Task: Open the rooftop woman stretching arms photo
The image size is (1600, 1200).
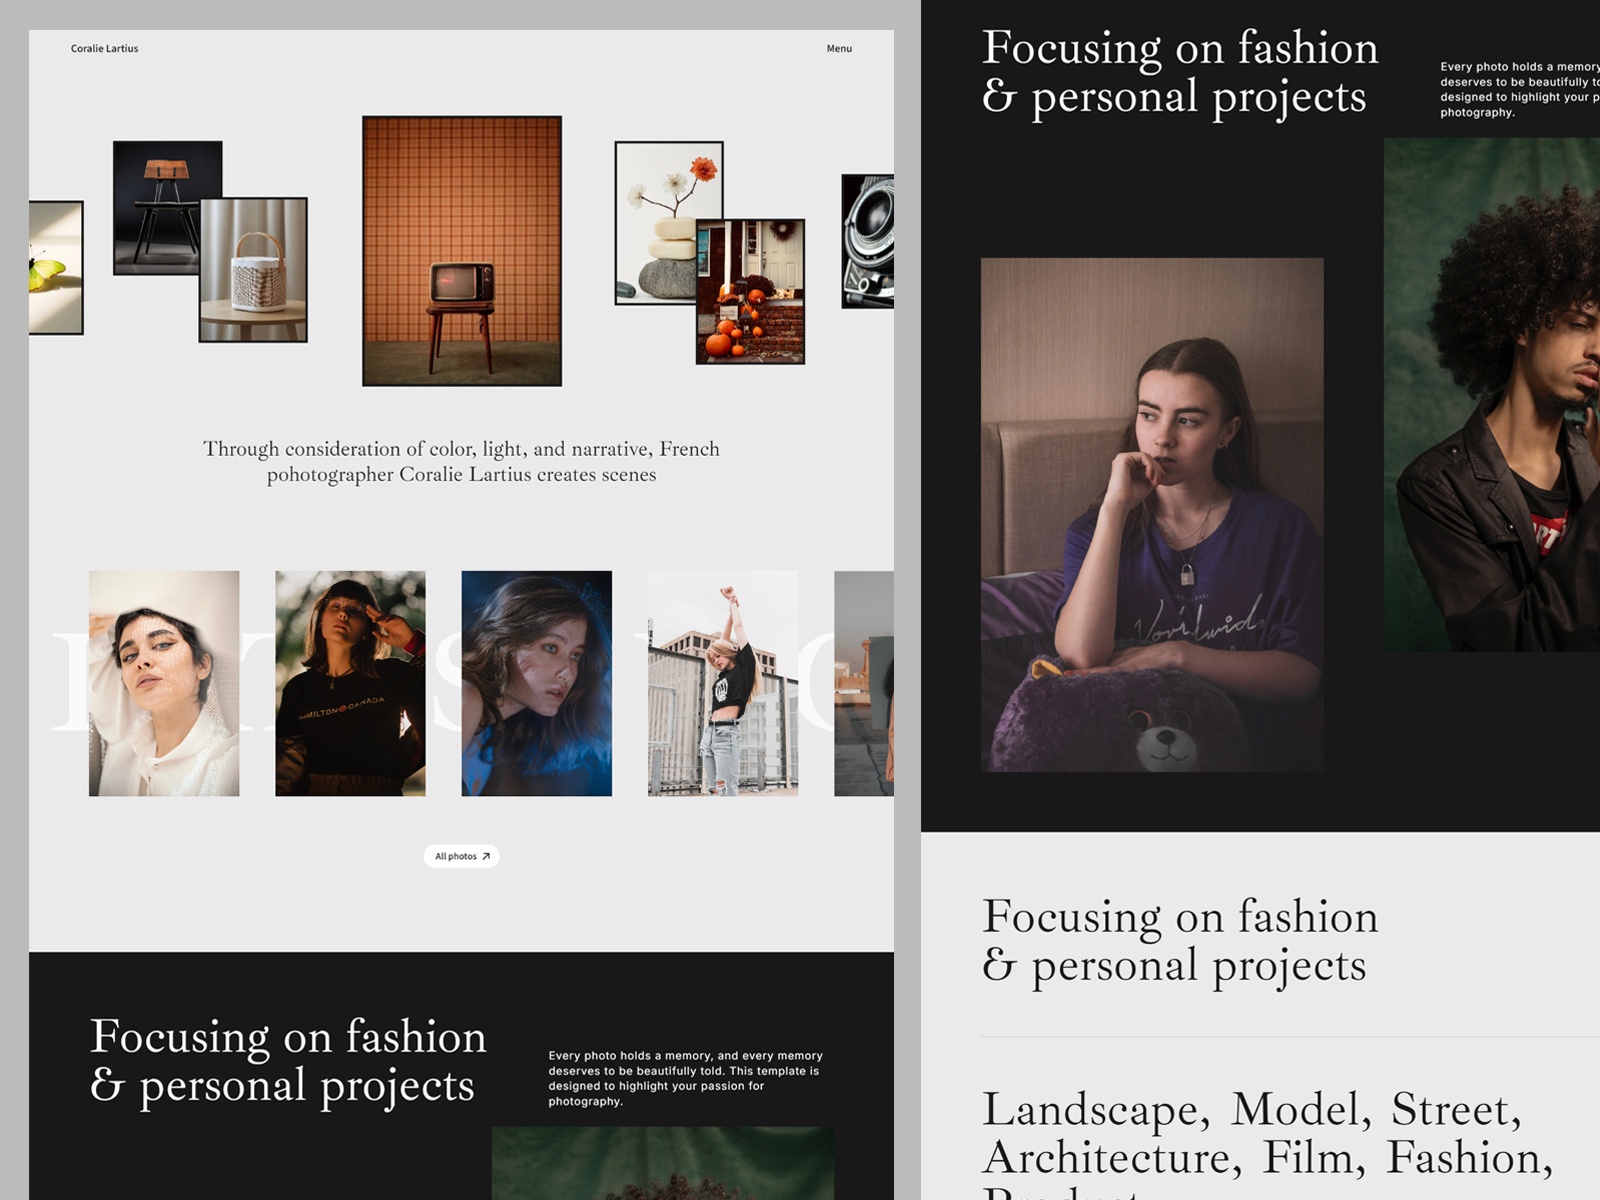Action: 722,683
